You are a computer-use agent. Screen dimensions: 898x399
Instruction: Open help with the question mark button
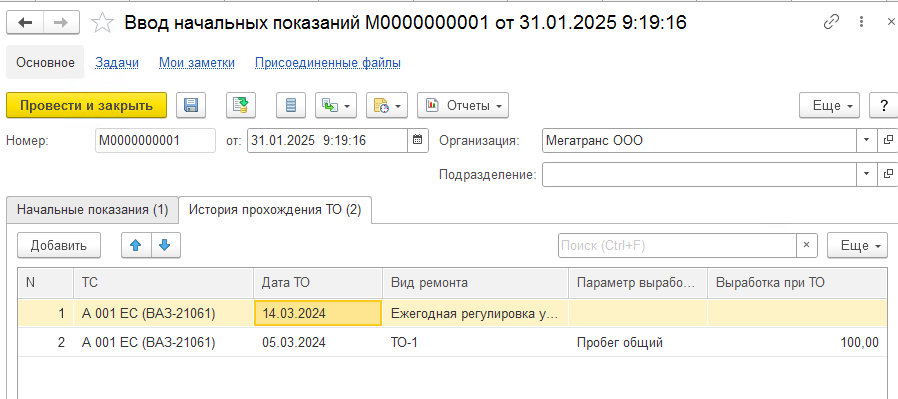tap(884, 105)
